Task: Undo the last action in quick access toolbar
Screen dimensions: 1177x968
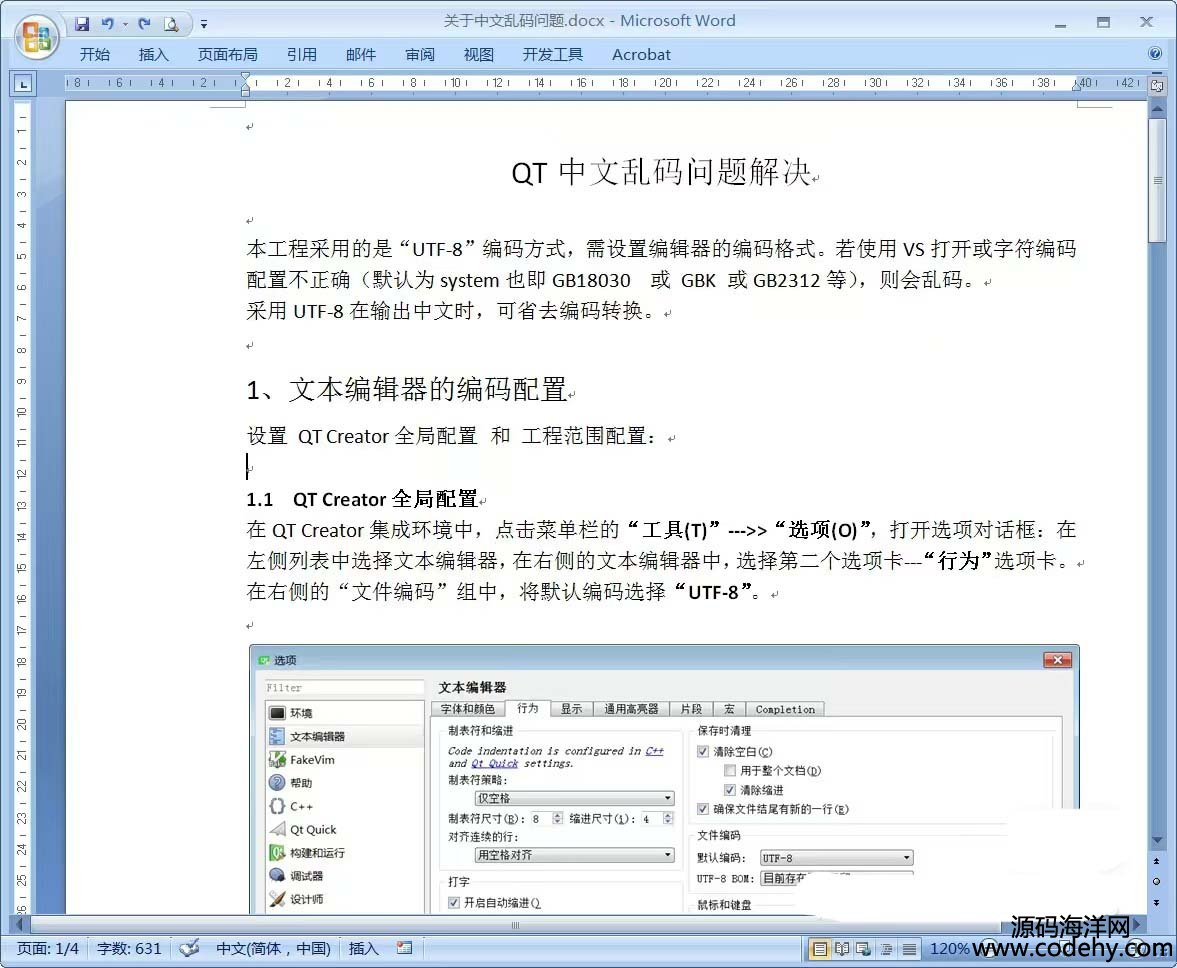Action: 107,24
